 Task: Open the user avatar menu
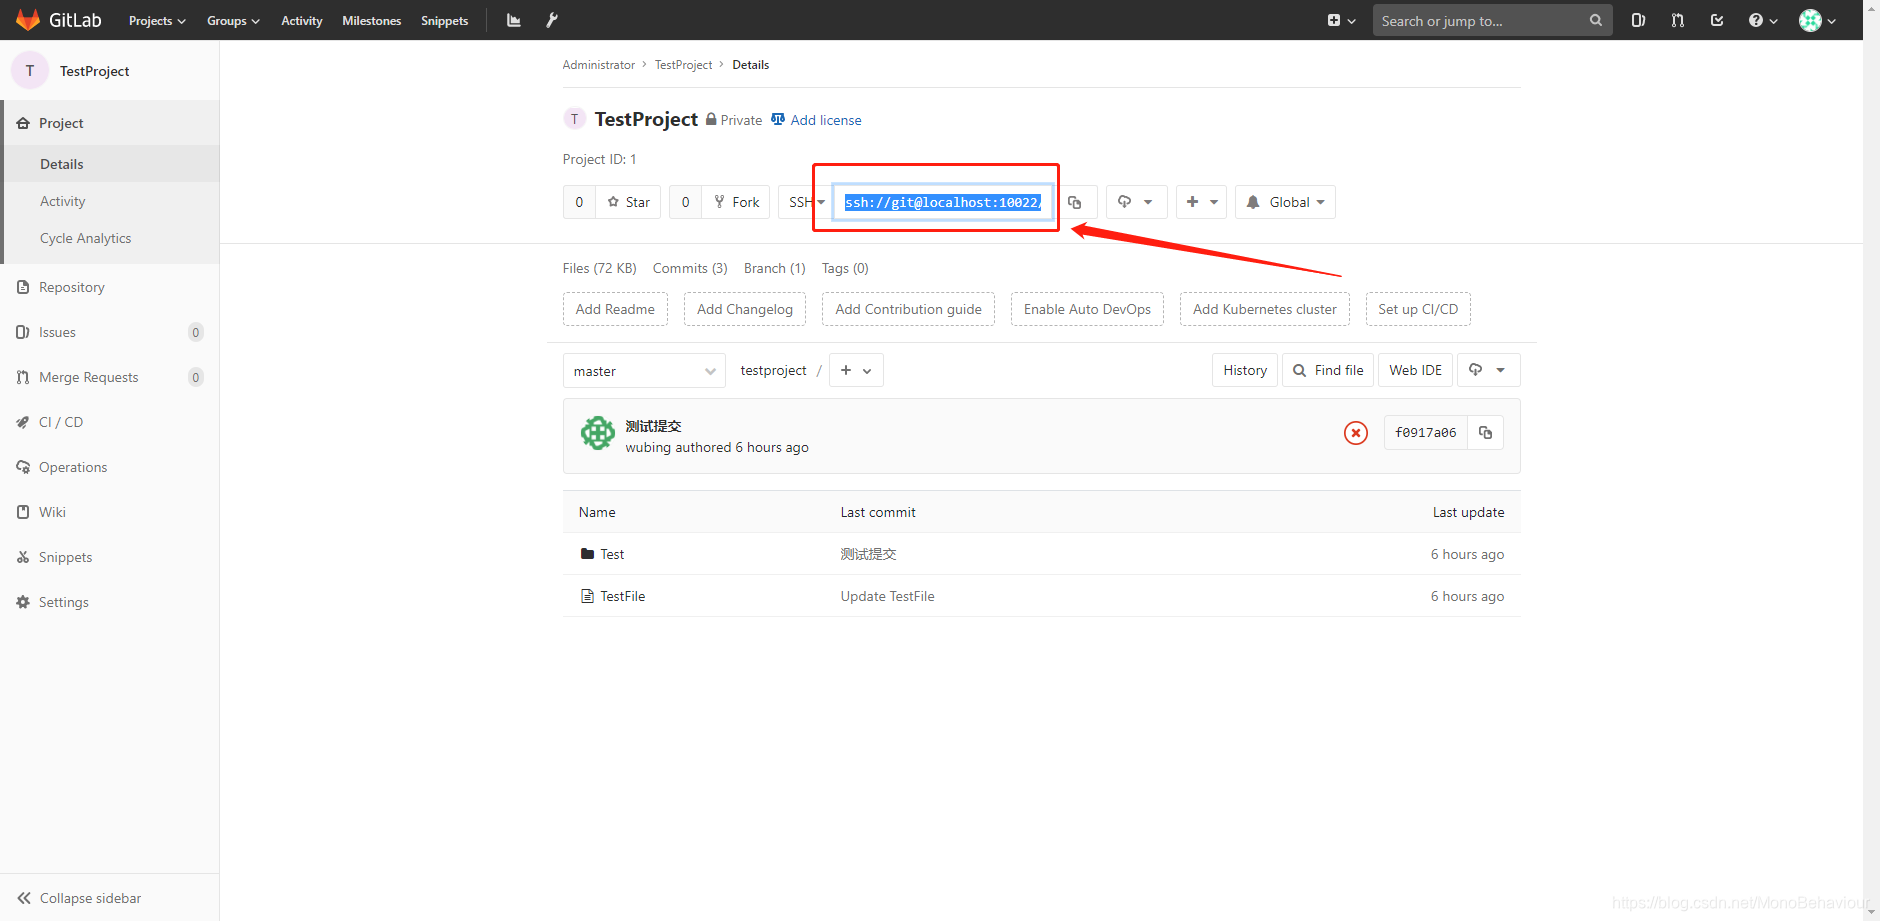click(1817, 20)
